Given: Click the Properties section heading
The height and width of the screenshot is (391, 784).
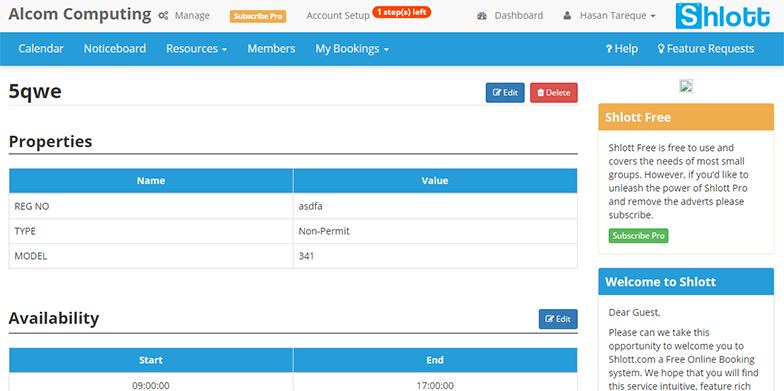Looking at the screenshot, I should pos(50,142).
